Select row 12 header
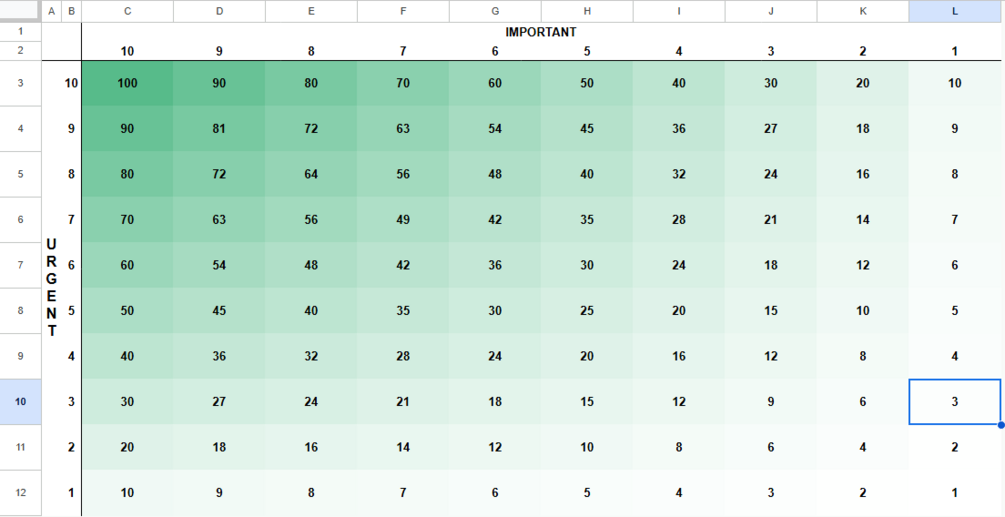Screen dimensions: 1005x517 [21, 493]
